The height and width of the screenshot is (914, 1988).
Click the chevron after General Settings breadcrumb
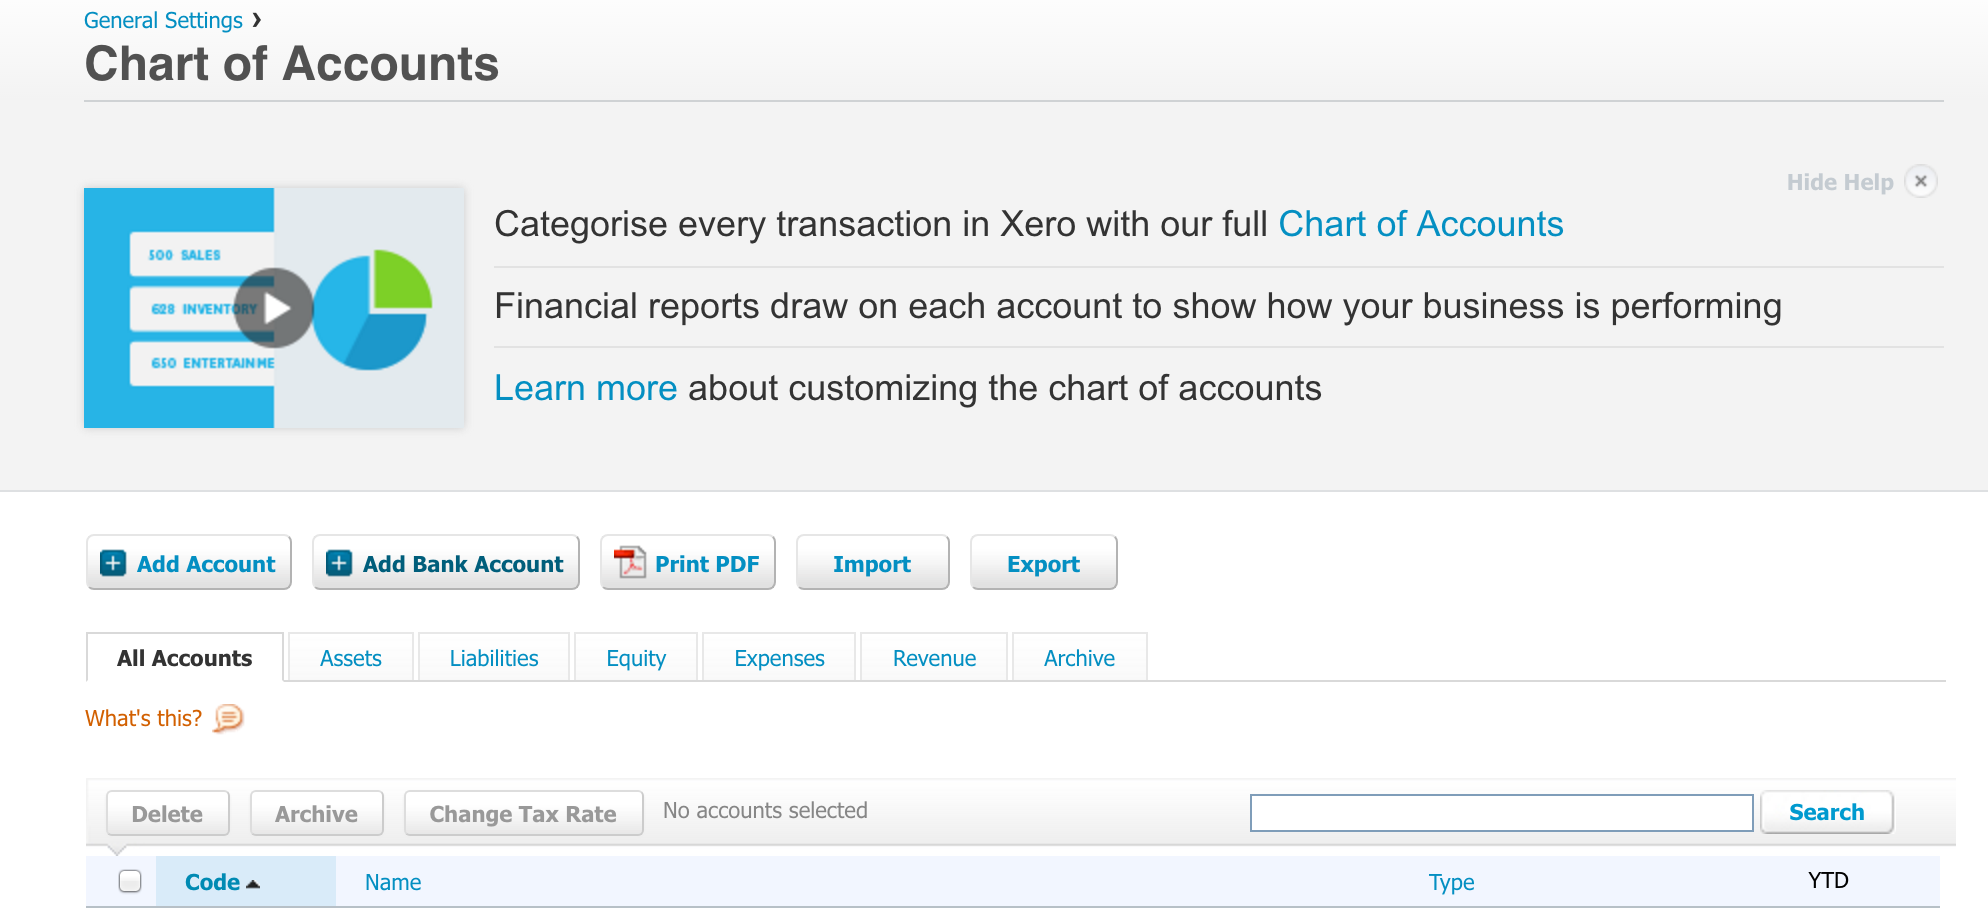click(257, 18)
